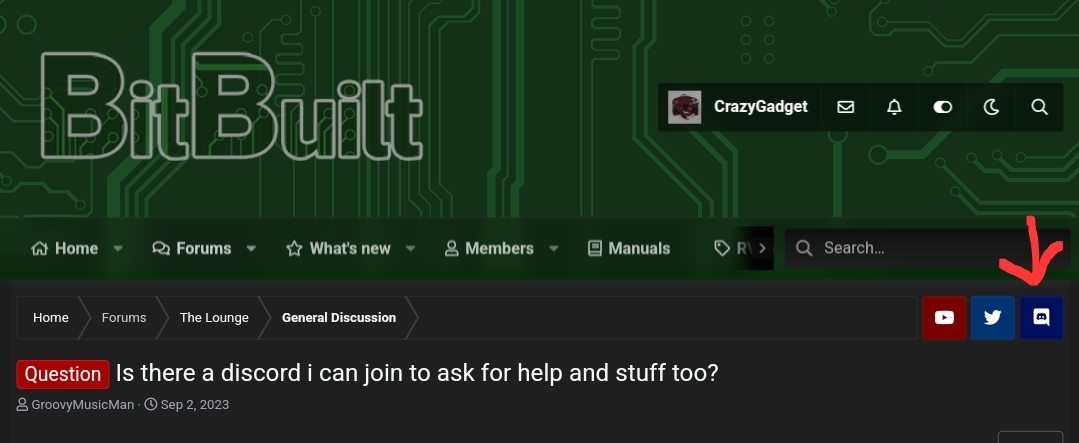Click the magnifier icon beside the moon

(x=1039, y=107)
